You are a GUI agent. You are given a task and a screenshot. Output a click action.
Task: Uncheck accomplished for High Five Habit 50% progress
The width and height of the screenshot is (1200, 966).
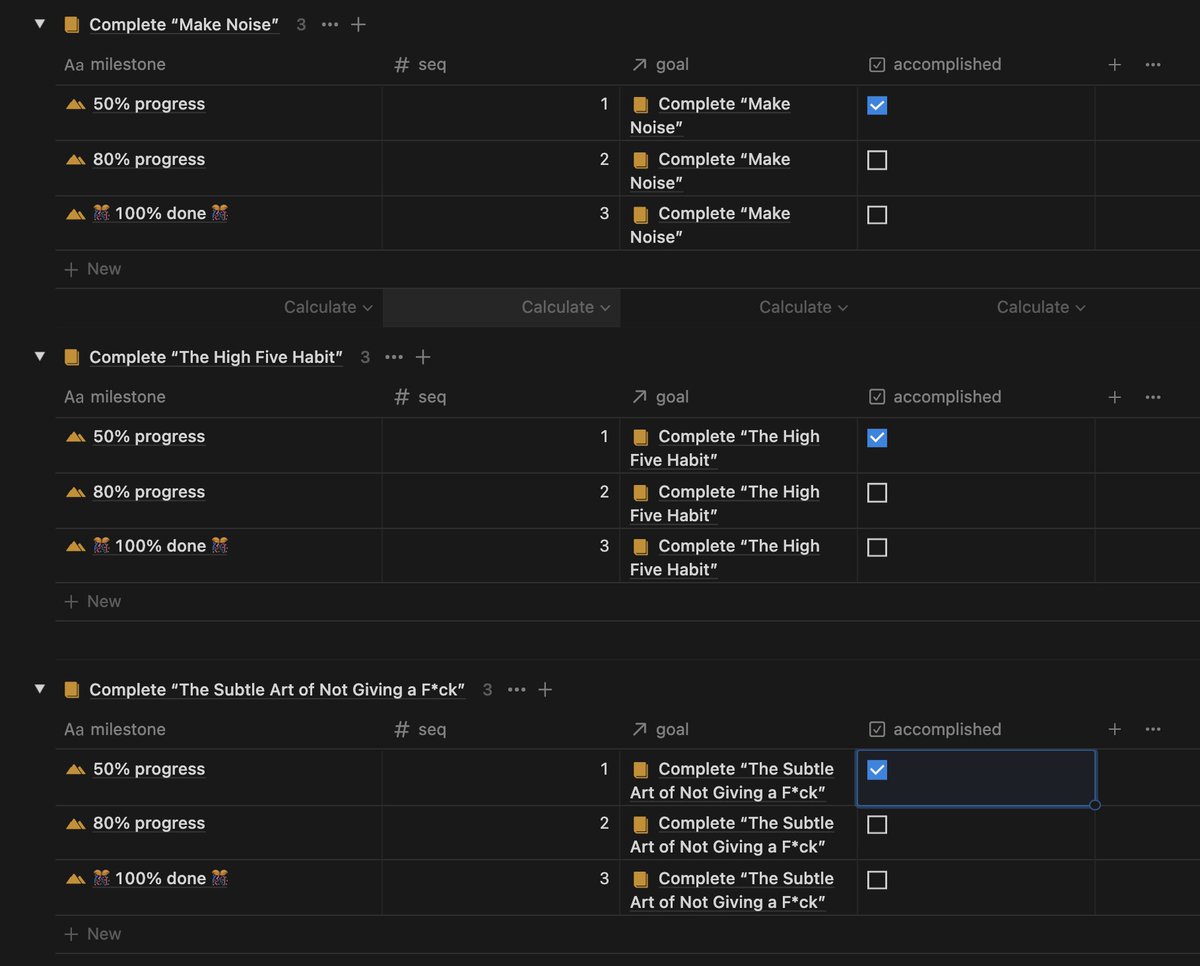click(877, 438)
